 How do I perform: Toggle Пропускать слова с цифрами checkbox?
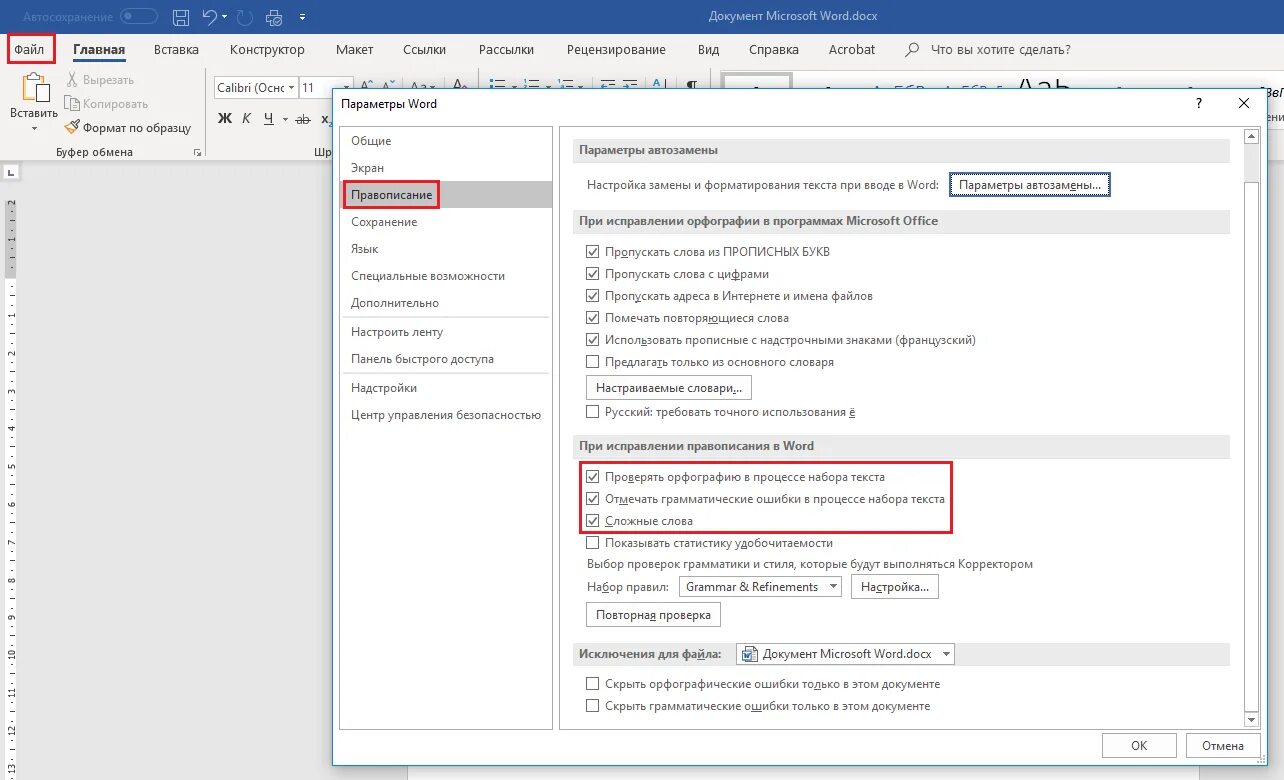pos(593,274)
